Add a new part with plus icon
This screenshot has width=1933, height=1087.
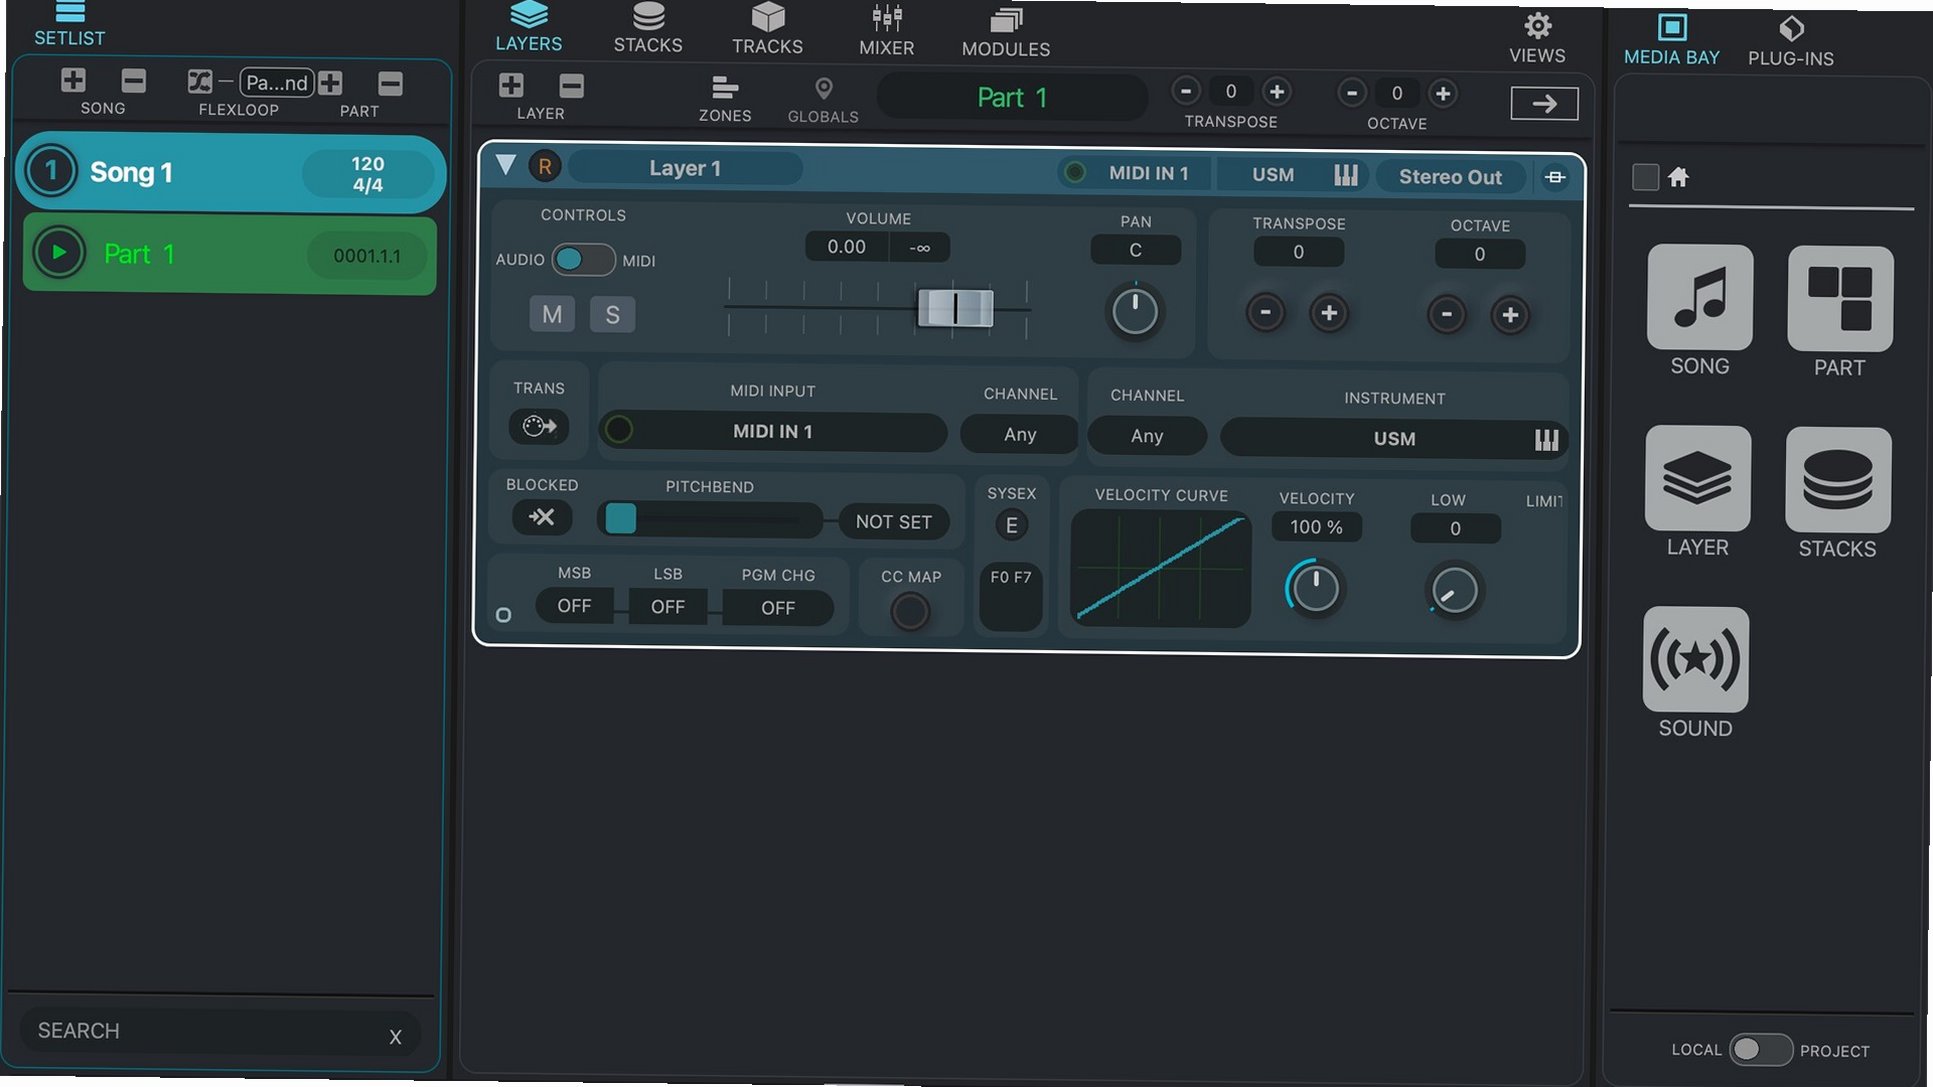click(x=330, y=83)
